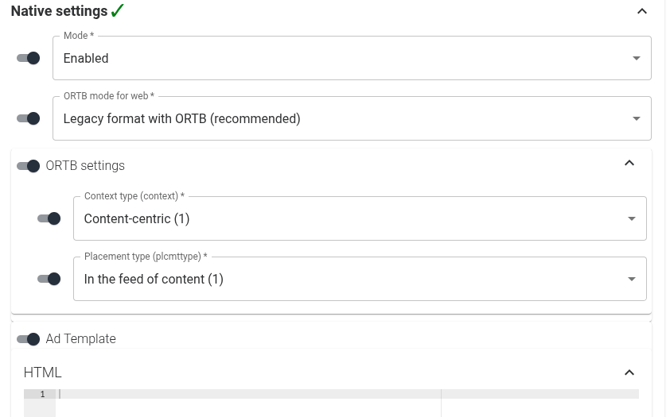The height and width of the screenshot is (417, 670).
Task: Toggle the Mode switch
Action: (29, 58)
